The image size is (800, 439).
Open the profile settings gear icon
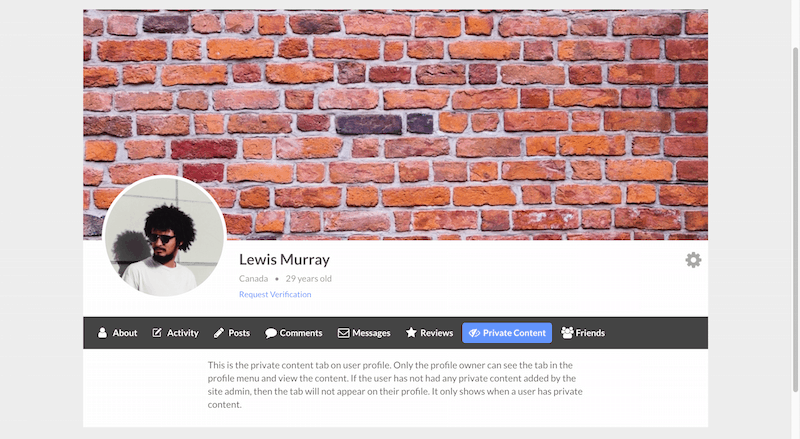click(x=693, y=260)
